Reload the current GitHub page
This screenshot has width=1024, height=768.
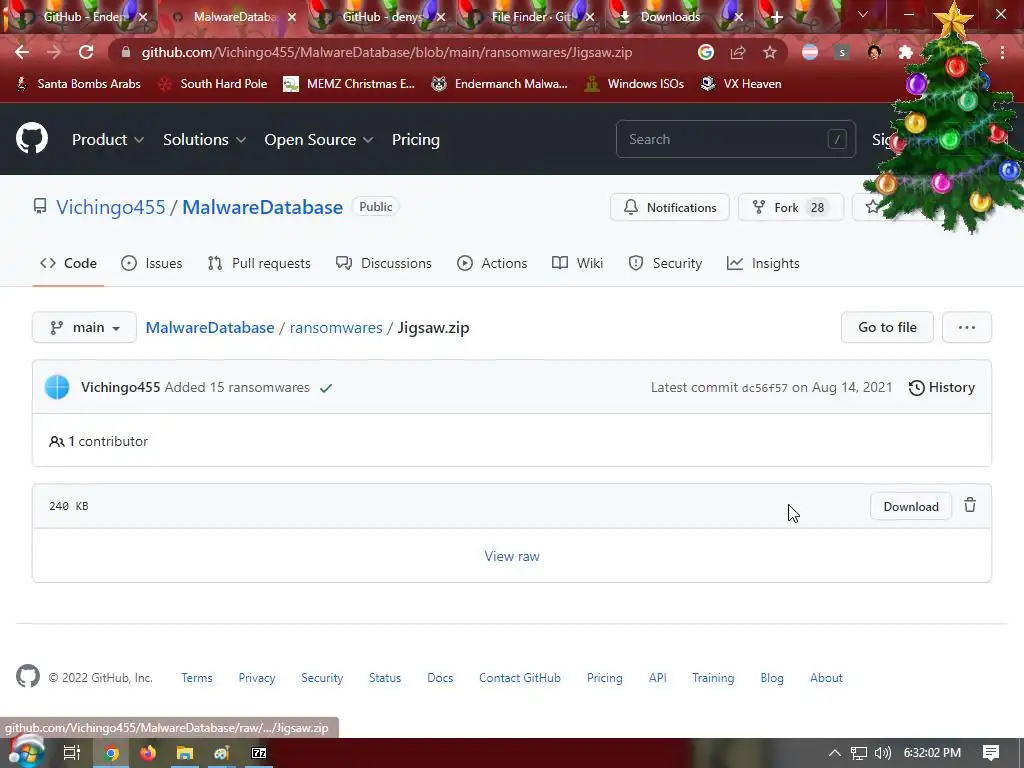[86, 52]
